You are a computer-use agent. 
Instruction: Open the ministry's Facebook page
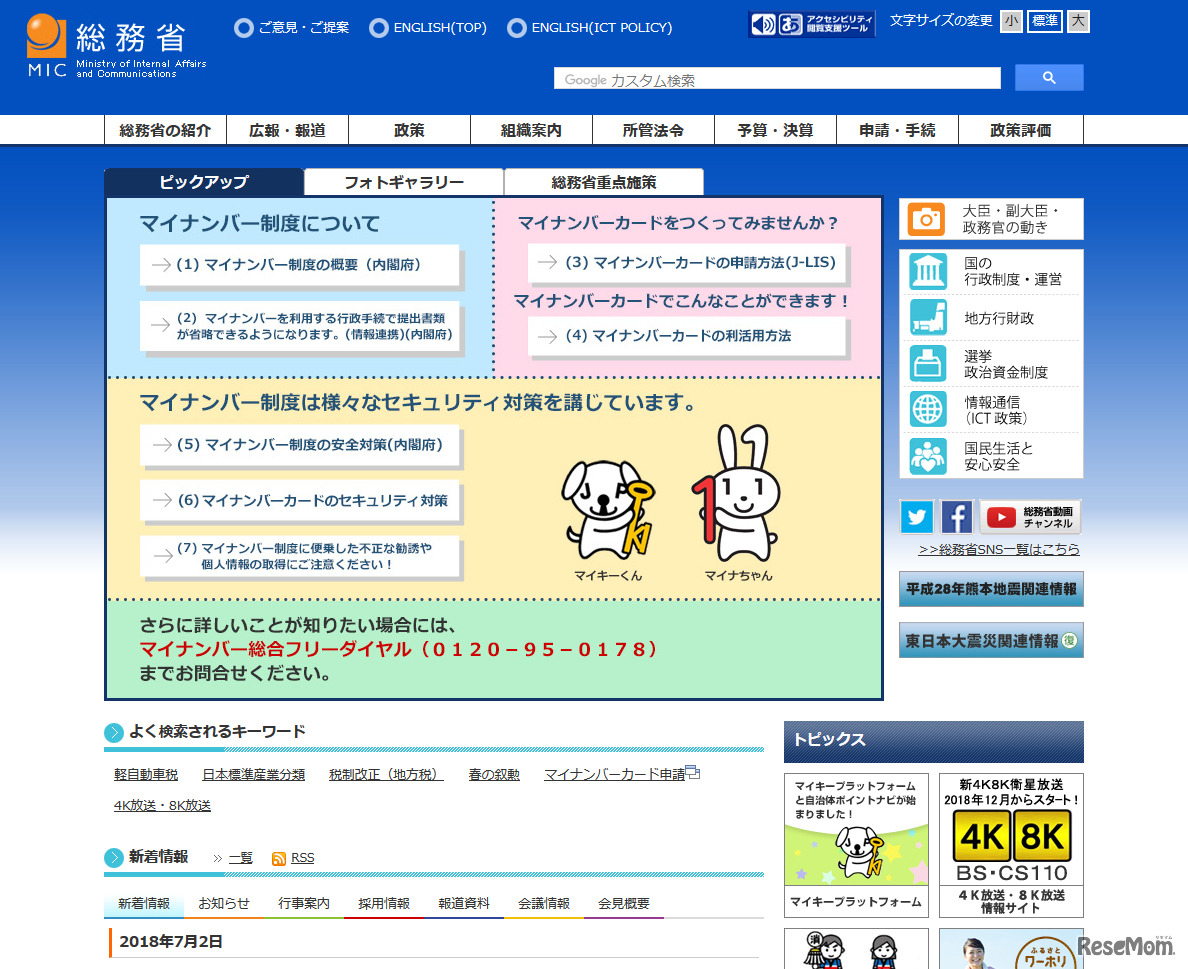(956, 516)
